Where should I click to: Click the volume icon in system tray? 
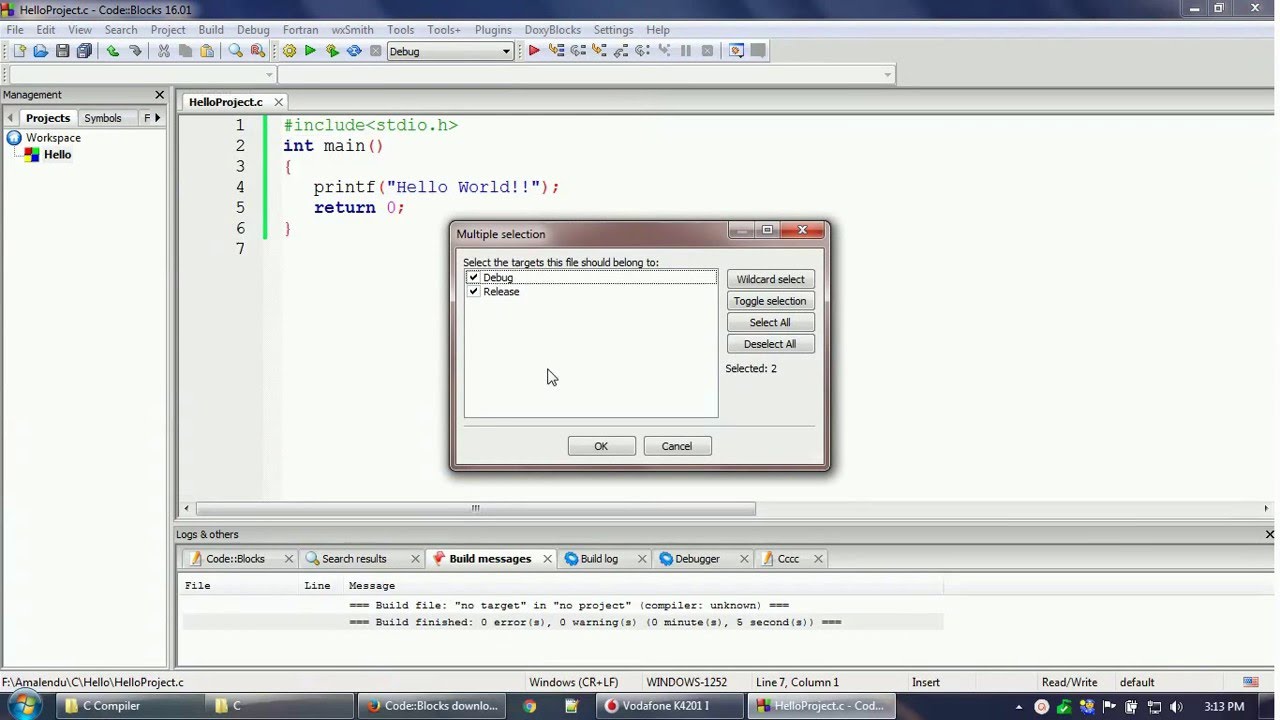[x=1176, y=707]
